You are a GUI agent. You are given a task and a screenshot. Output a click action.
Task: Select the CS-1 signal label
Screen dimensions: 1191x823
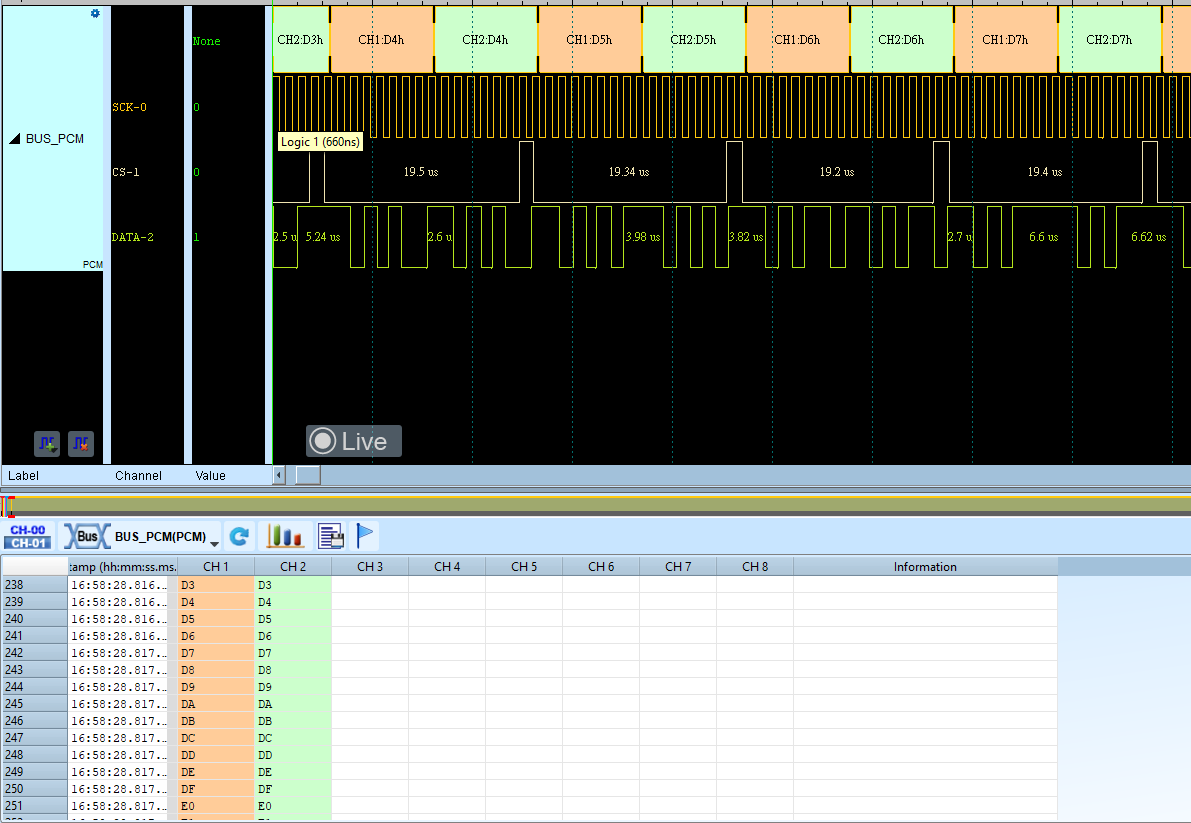pos(125,172)
